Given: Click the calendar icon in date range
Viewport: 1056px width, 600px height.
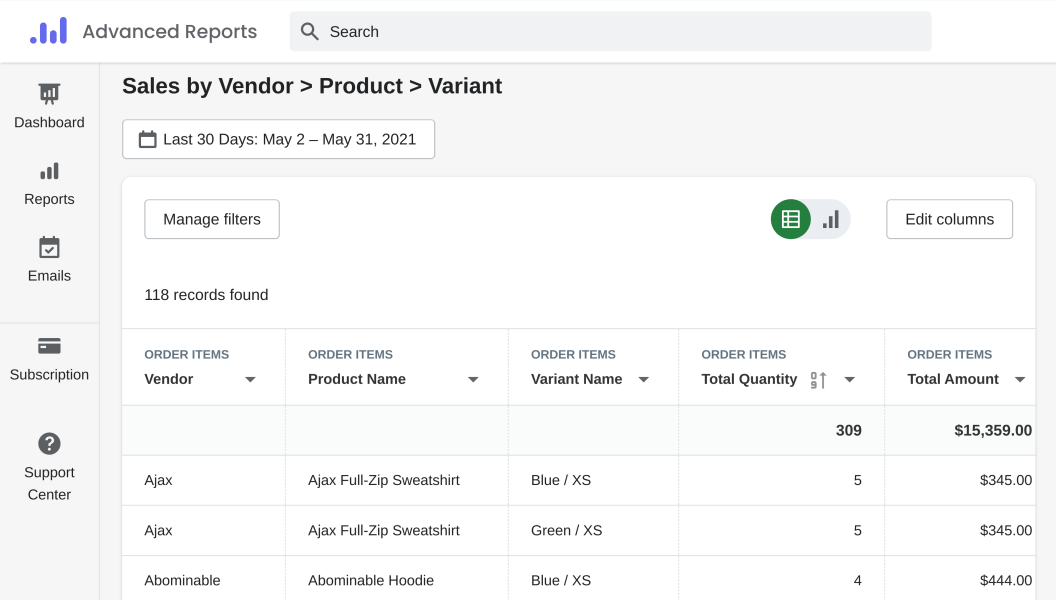Looking at the screenshot, I should click(147, 139).
